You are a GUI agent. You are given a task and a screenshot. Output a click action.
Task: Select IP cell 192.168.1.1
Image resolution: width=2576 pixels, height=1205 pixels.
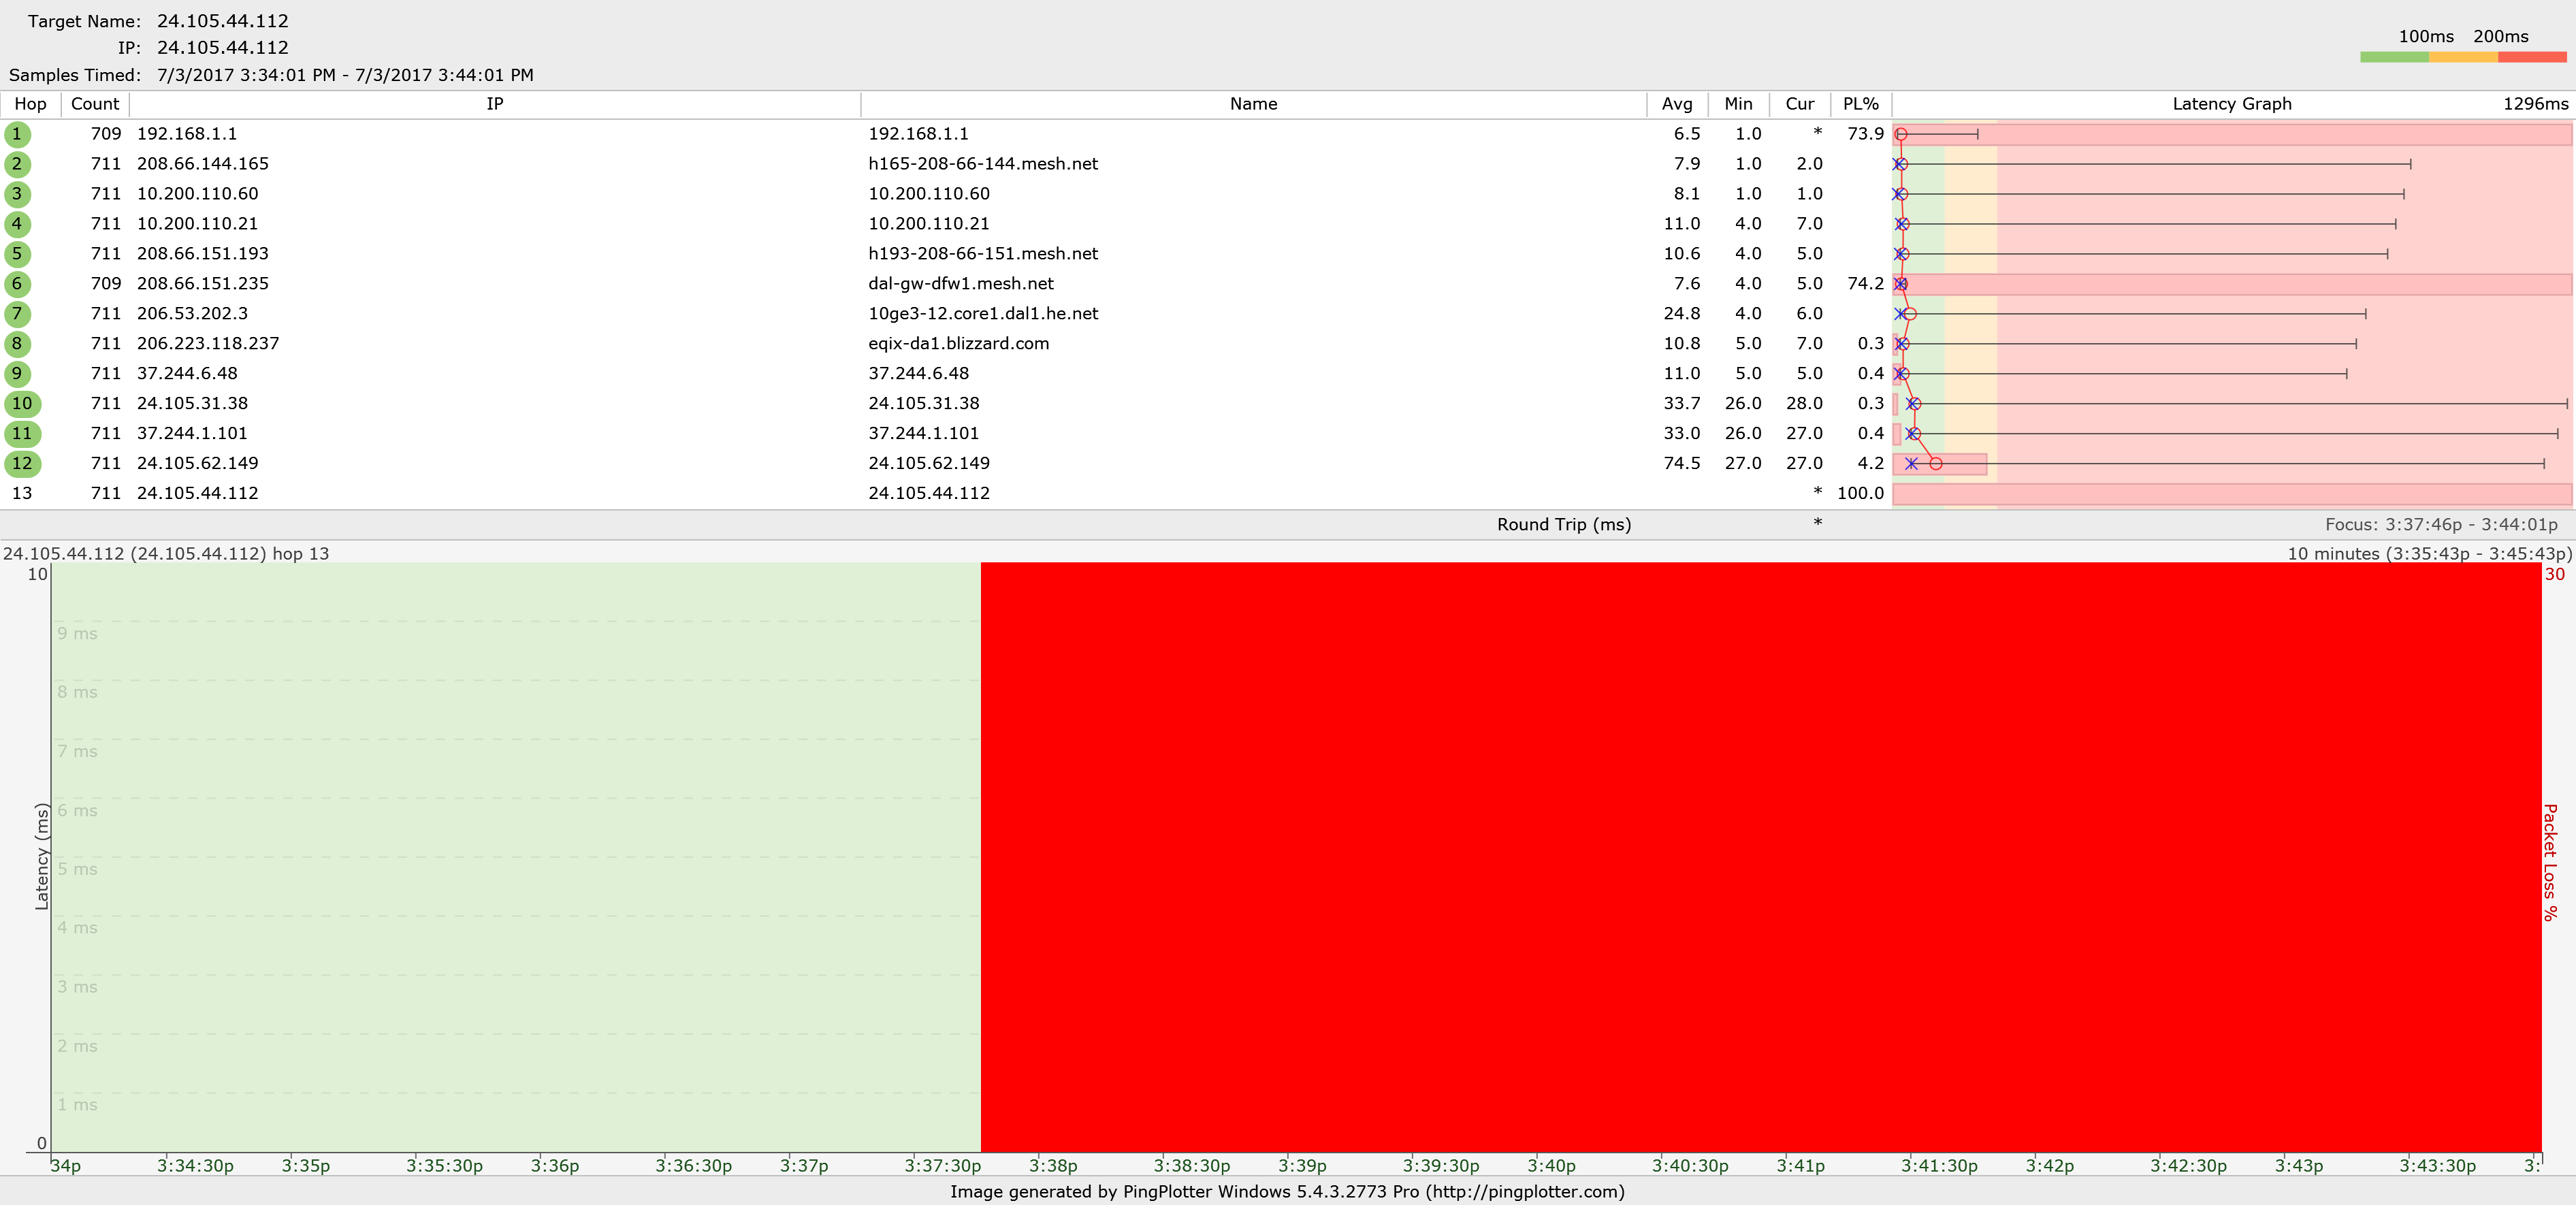tap(187, 134)
